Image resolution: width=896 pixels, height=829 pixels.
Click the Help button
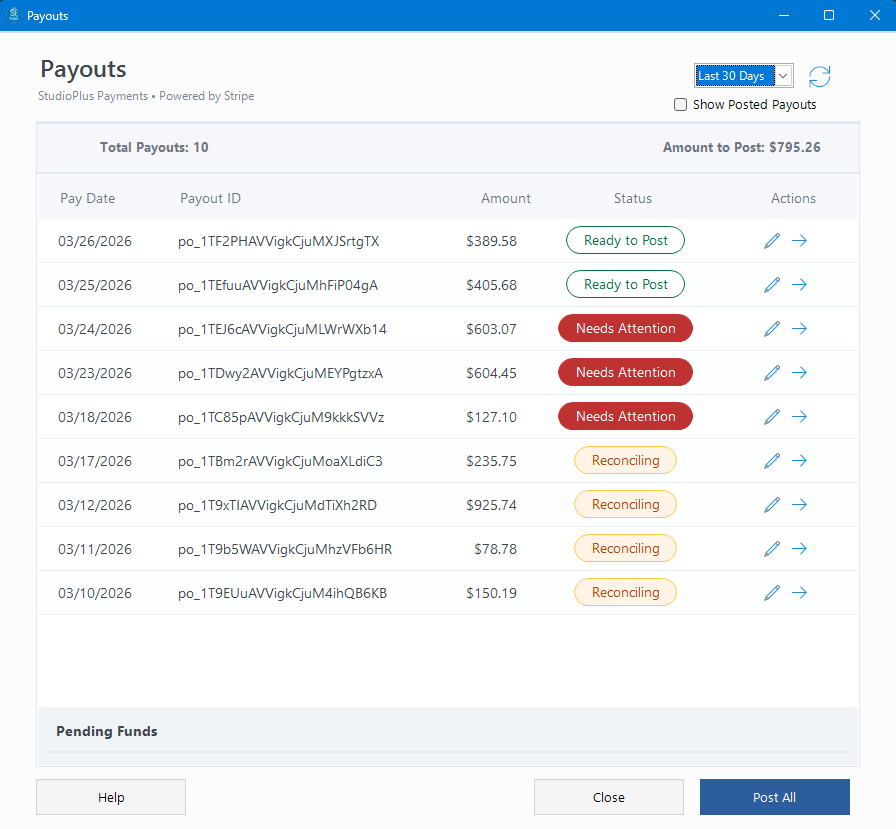point(111,797)
